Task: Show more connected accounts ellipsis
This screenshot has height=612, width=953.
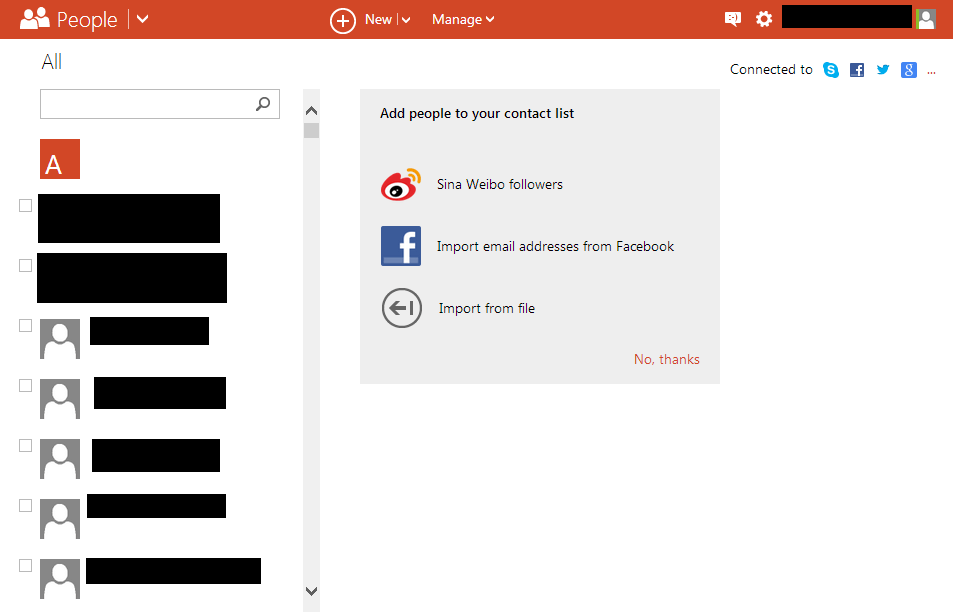Action: (x=931, y=72)
